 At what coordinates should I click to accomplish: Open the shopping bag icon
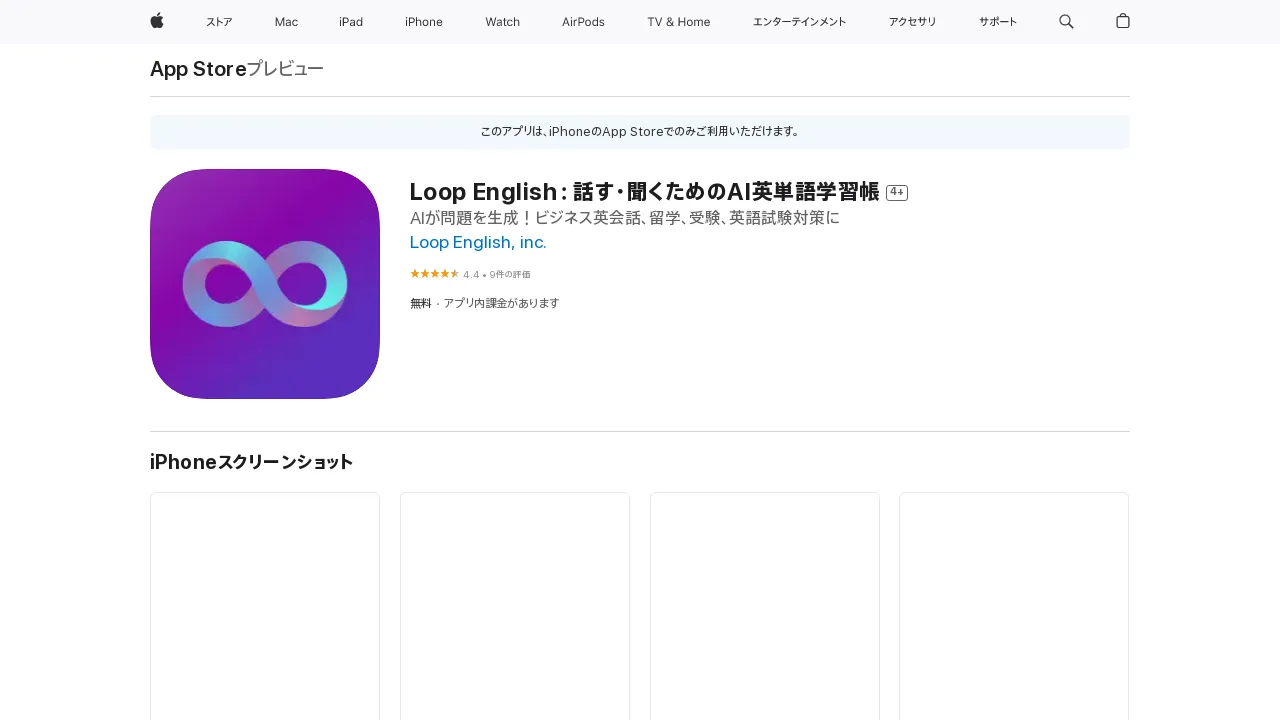[x=1122, y=21]
